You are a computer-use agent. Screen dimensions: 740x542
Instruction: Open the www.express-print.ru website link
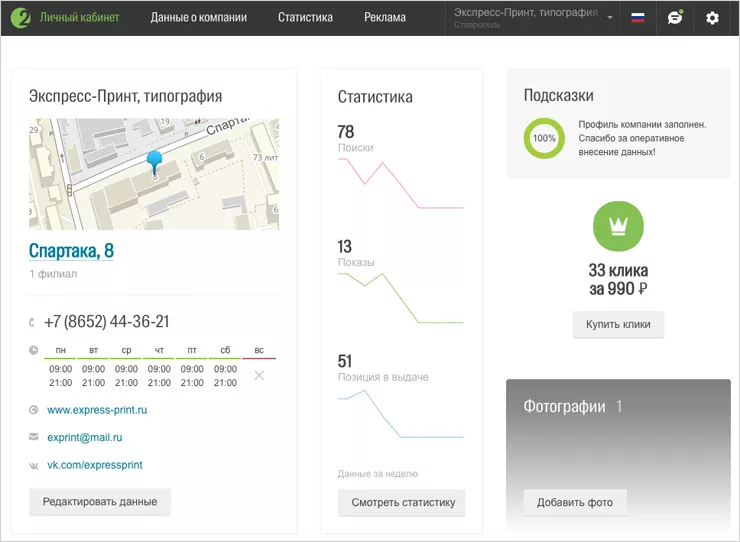coord(97,410)
